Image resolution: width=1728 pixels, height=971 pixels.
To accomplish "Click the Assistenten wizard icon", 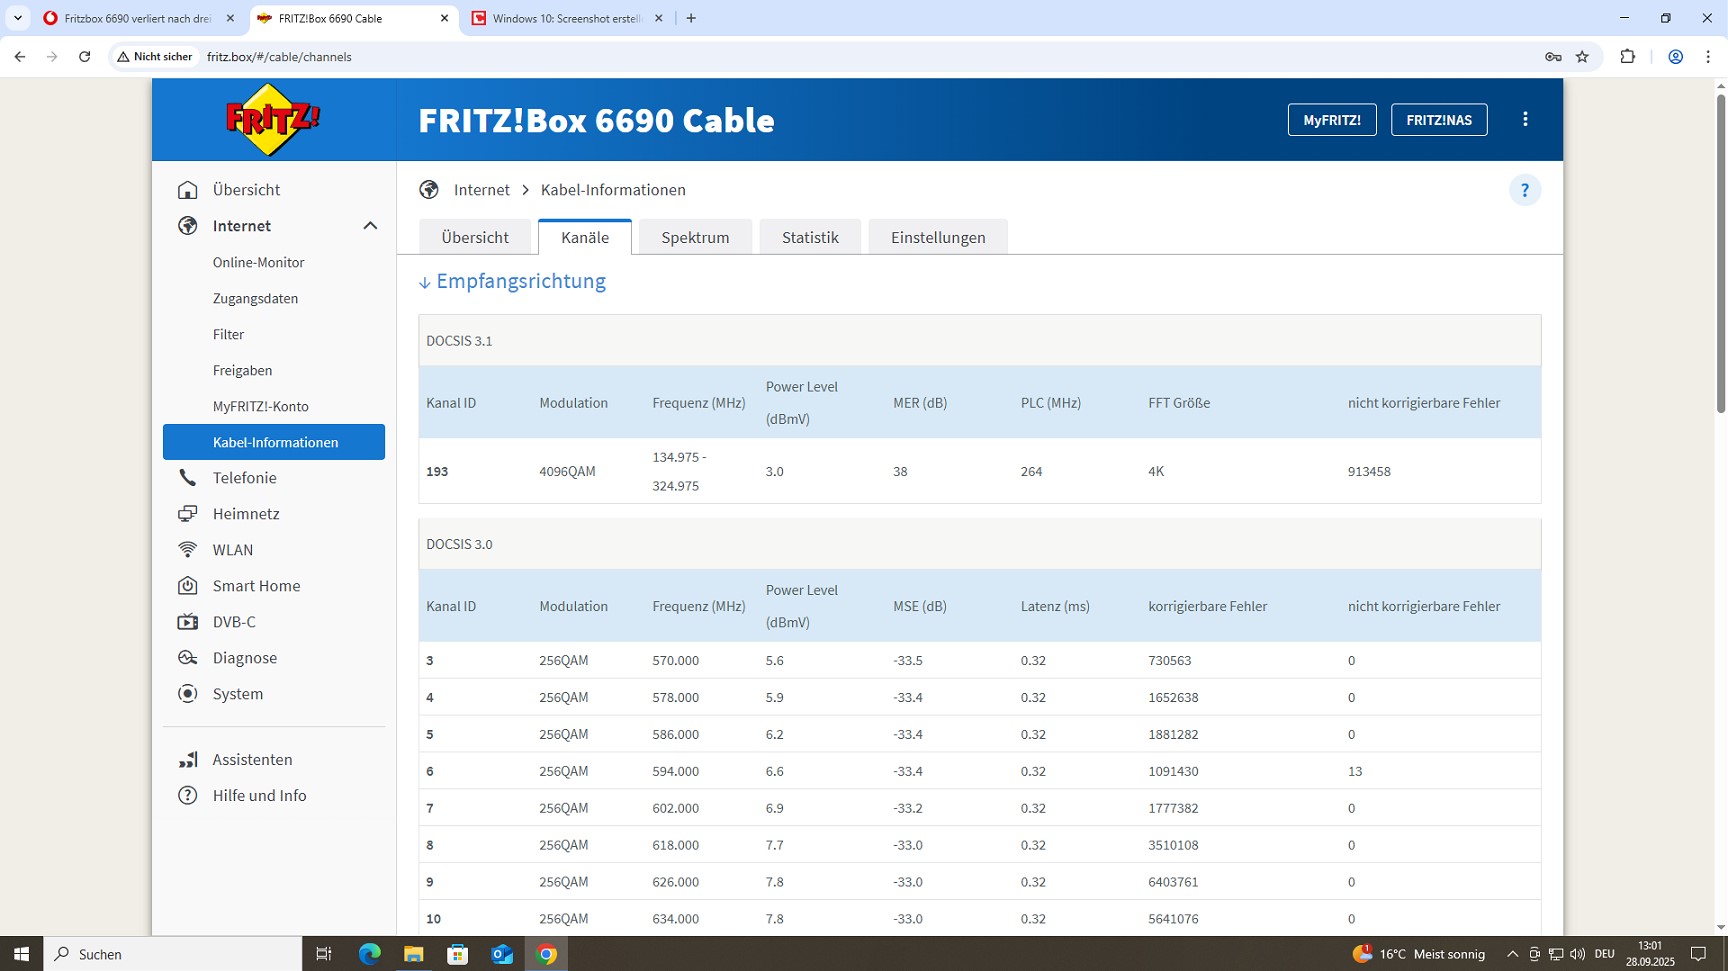I will pyautogui.click(x=187, y=760).
